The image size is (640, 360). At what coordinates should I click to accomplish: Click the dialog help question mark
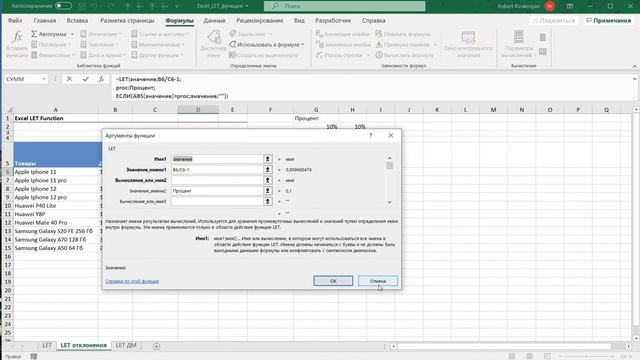click(x=371, y=136)
